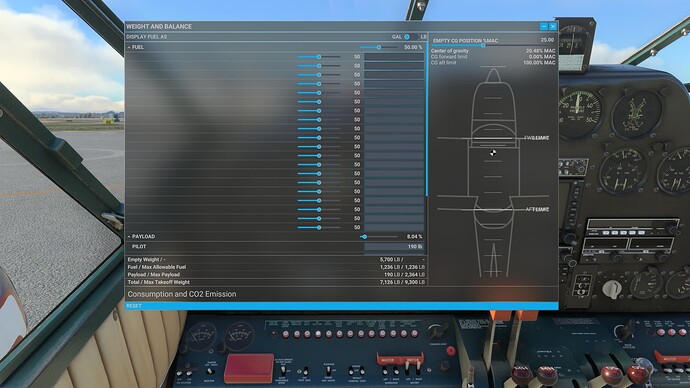Image resolution: width=690 pixels, height=388 pixels.
Task: Click the red guarded switch cover on lower panel
Action: (x=249, y=368)
